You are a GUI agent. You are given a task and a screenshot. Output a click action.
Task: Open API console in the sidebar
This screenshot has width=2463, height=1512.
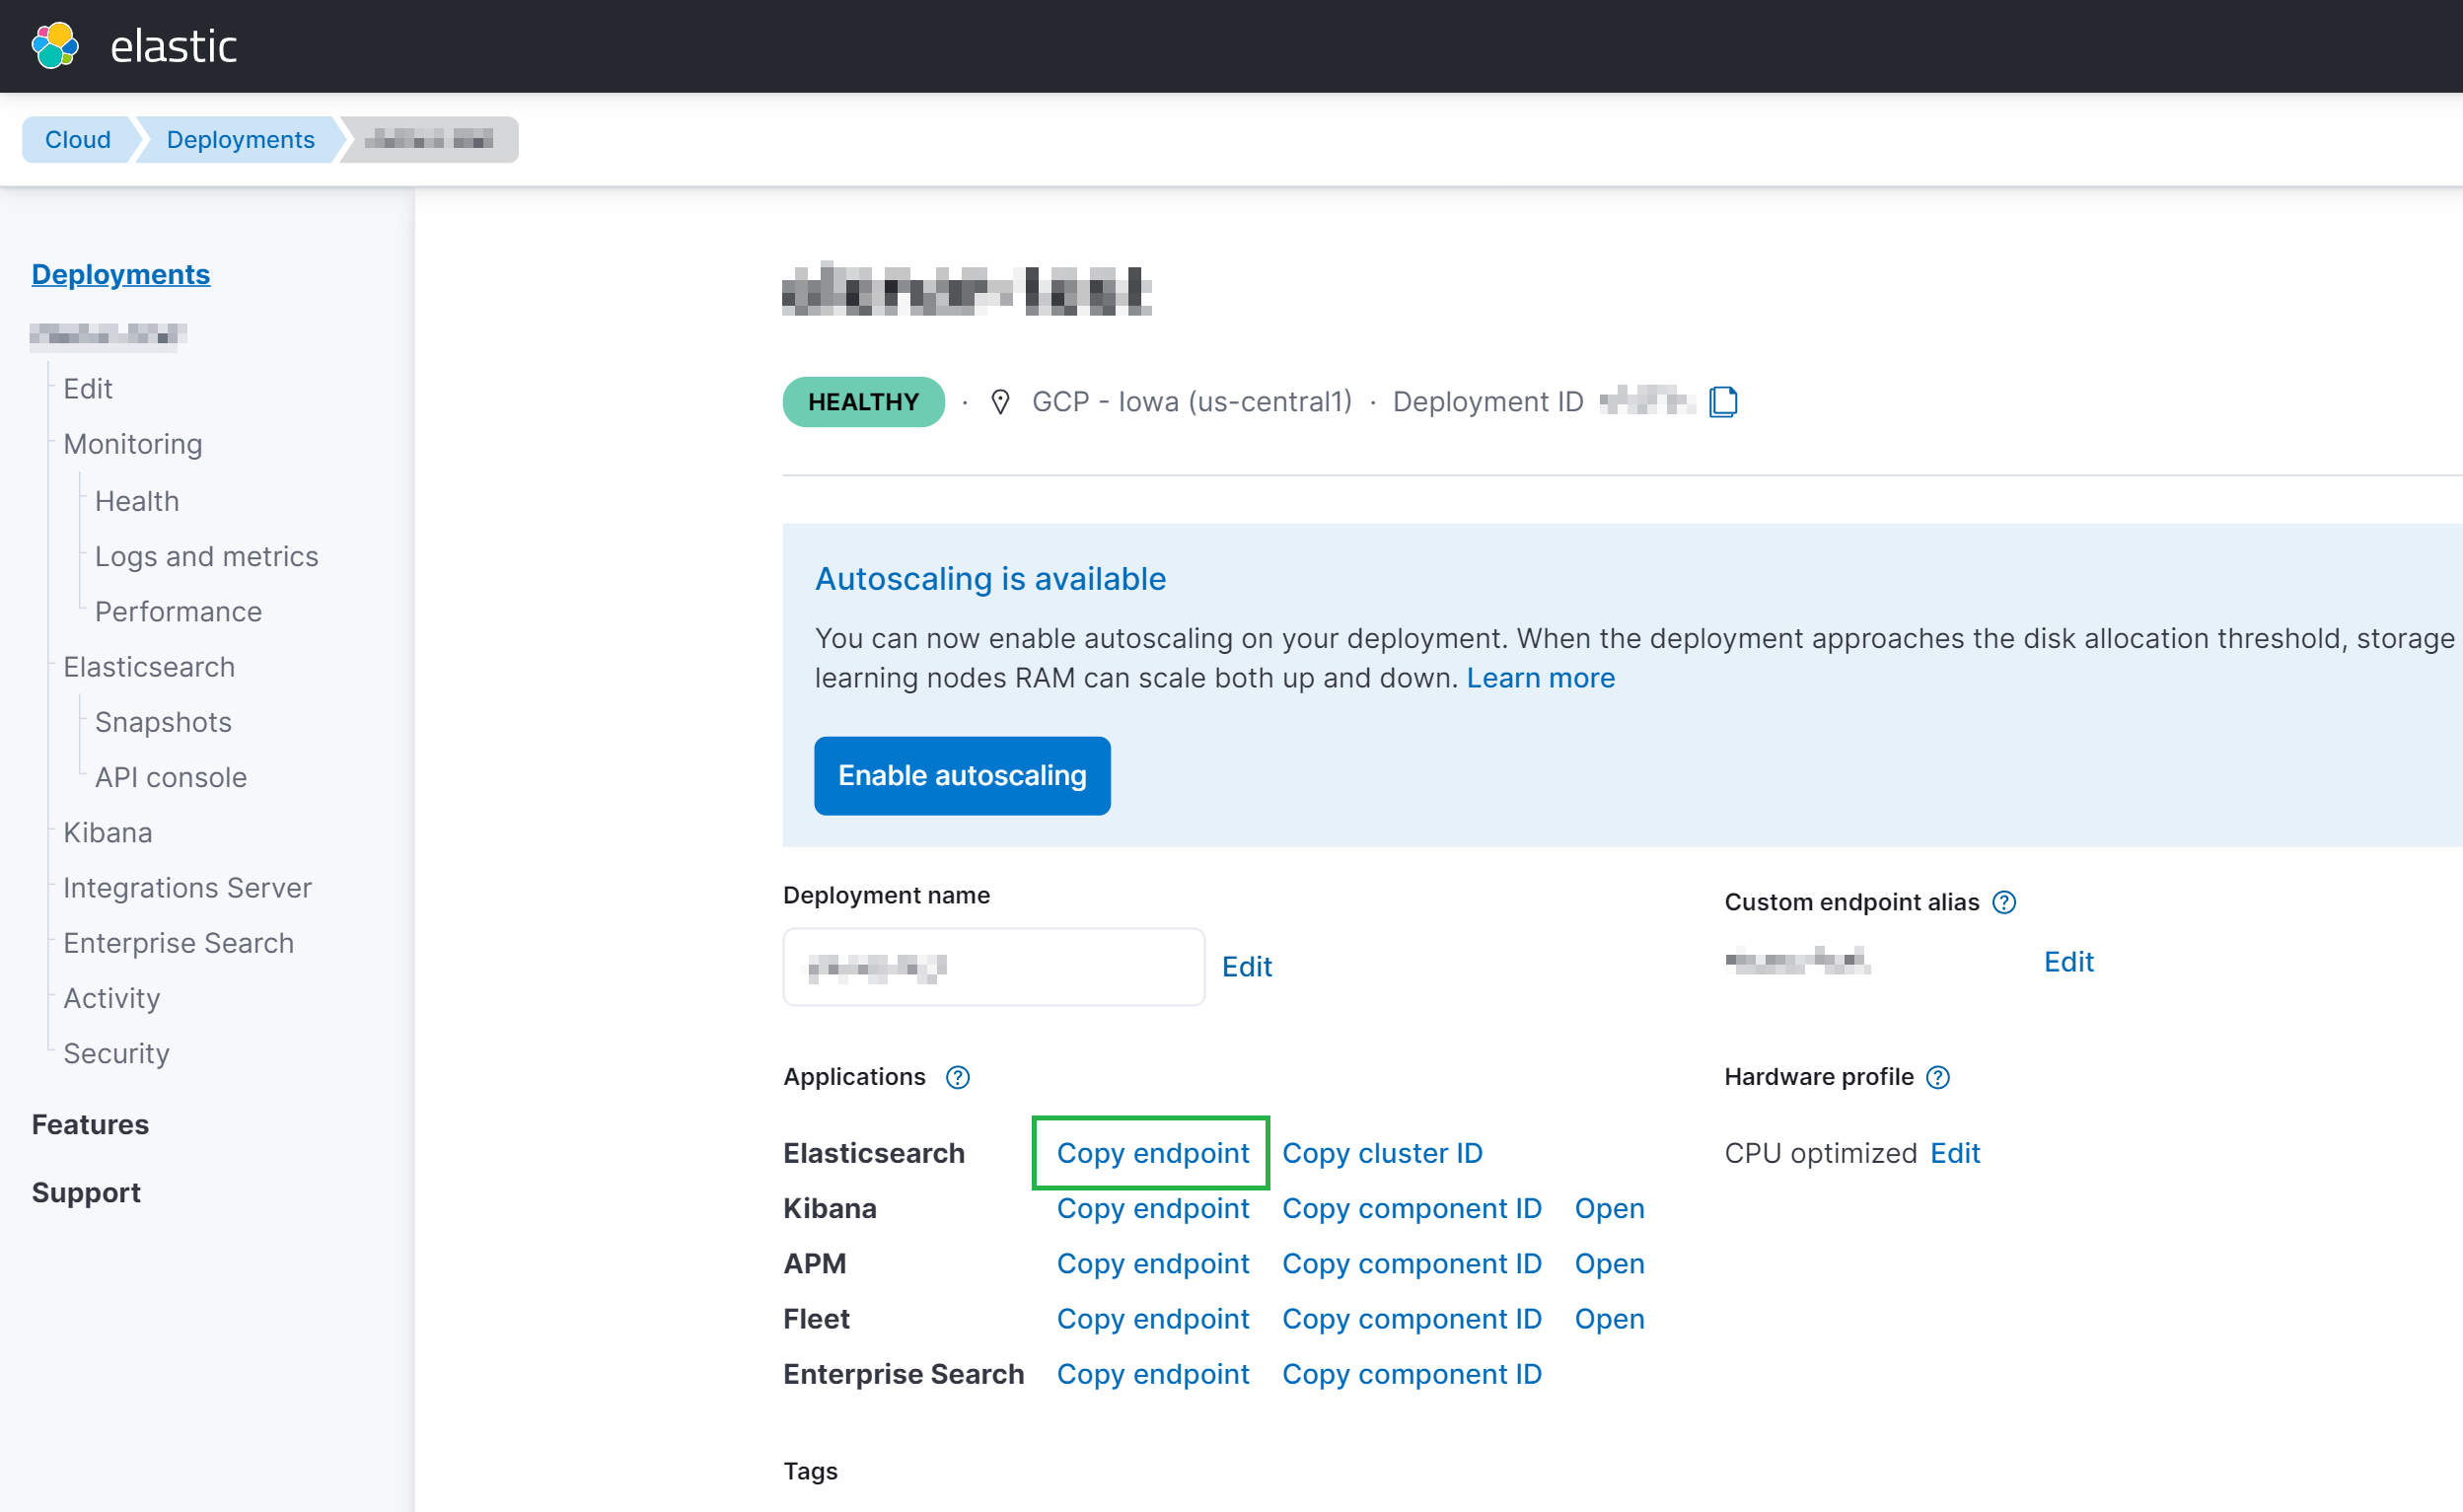171,778
